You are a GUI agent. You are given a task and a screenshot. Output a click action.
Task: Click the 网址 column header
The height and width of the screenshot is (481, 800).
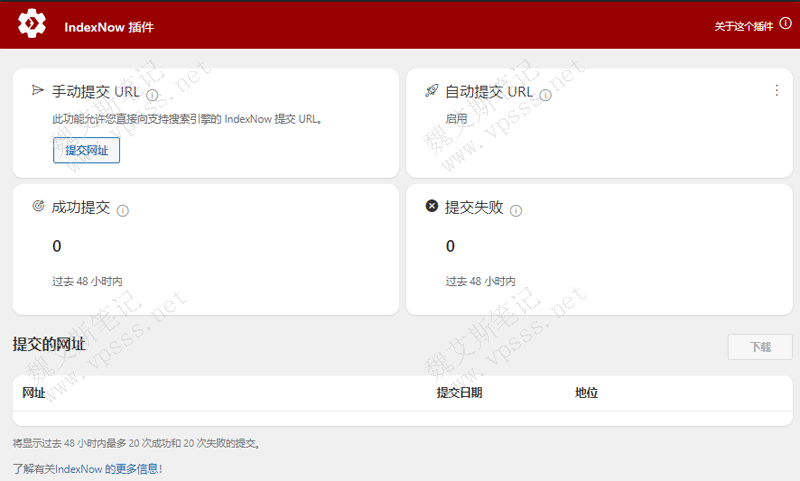click(34, 393)
